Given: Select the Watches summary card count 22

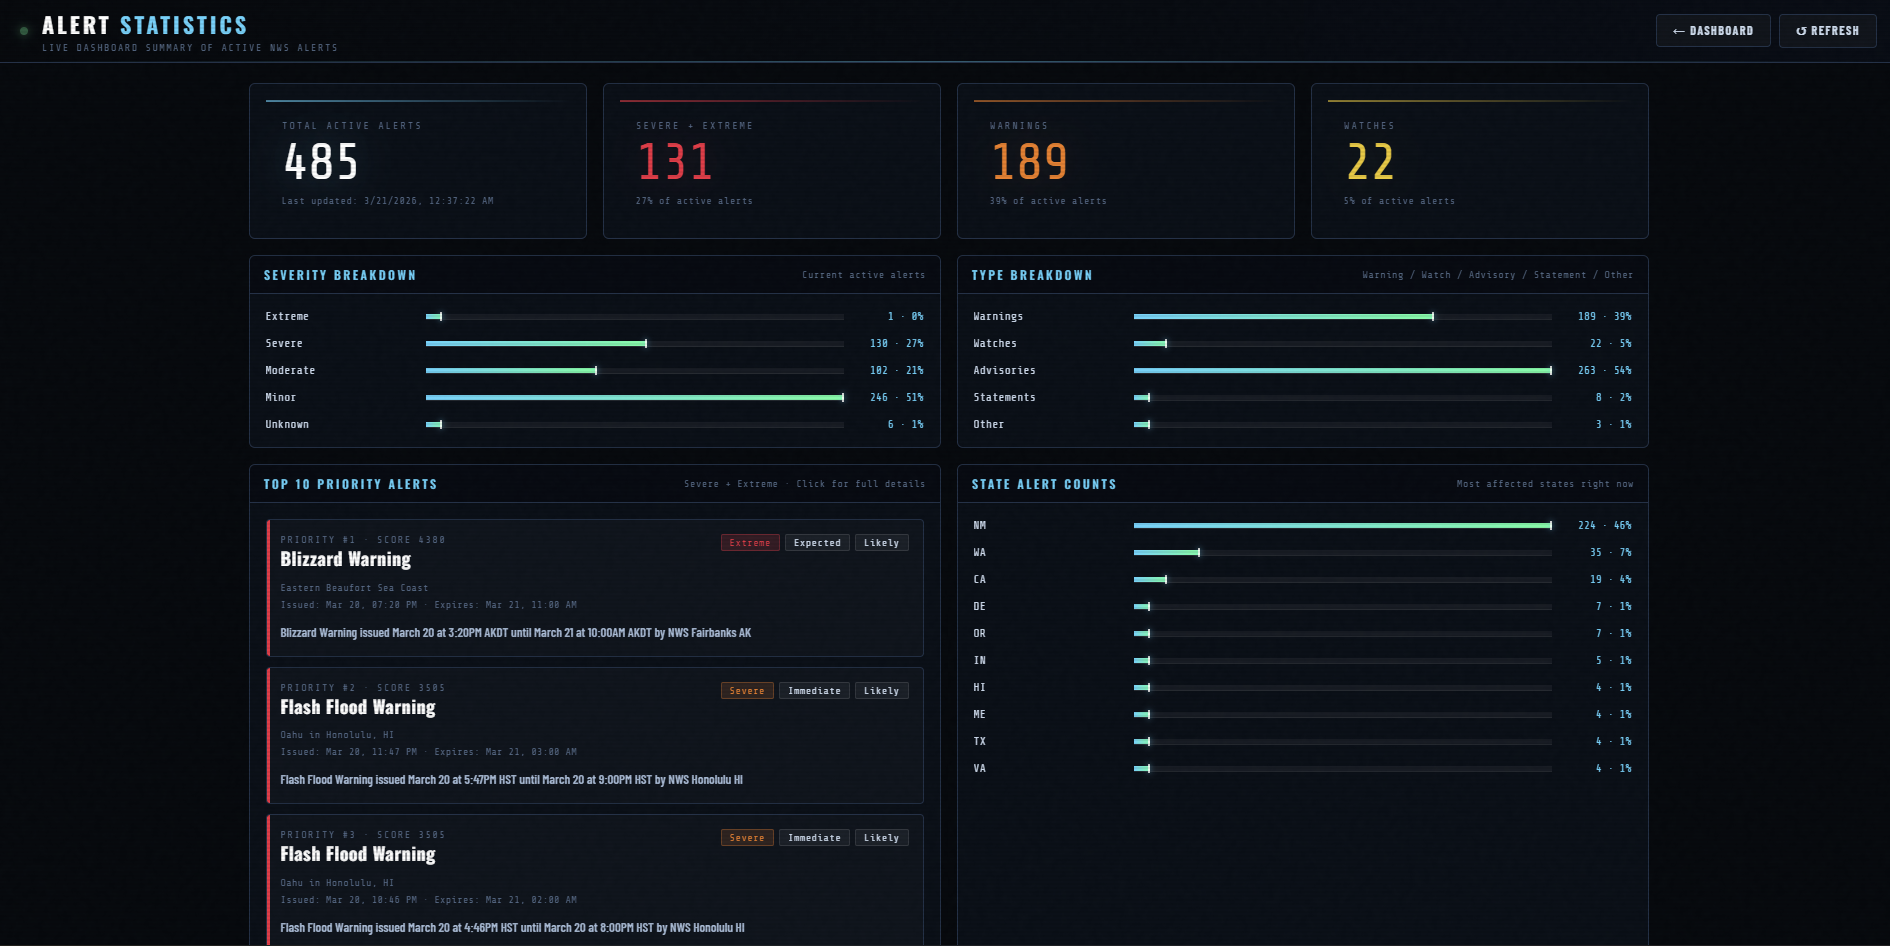Looking at the screenshot, I should pos(1370,162).
